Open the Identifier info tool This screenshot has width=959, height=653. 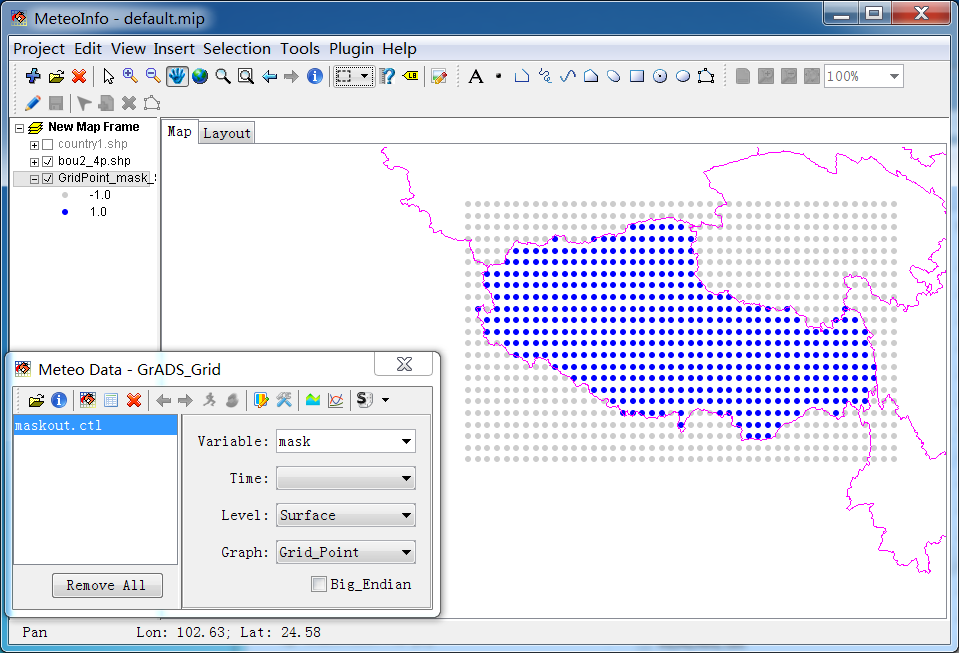pos(315,75)
